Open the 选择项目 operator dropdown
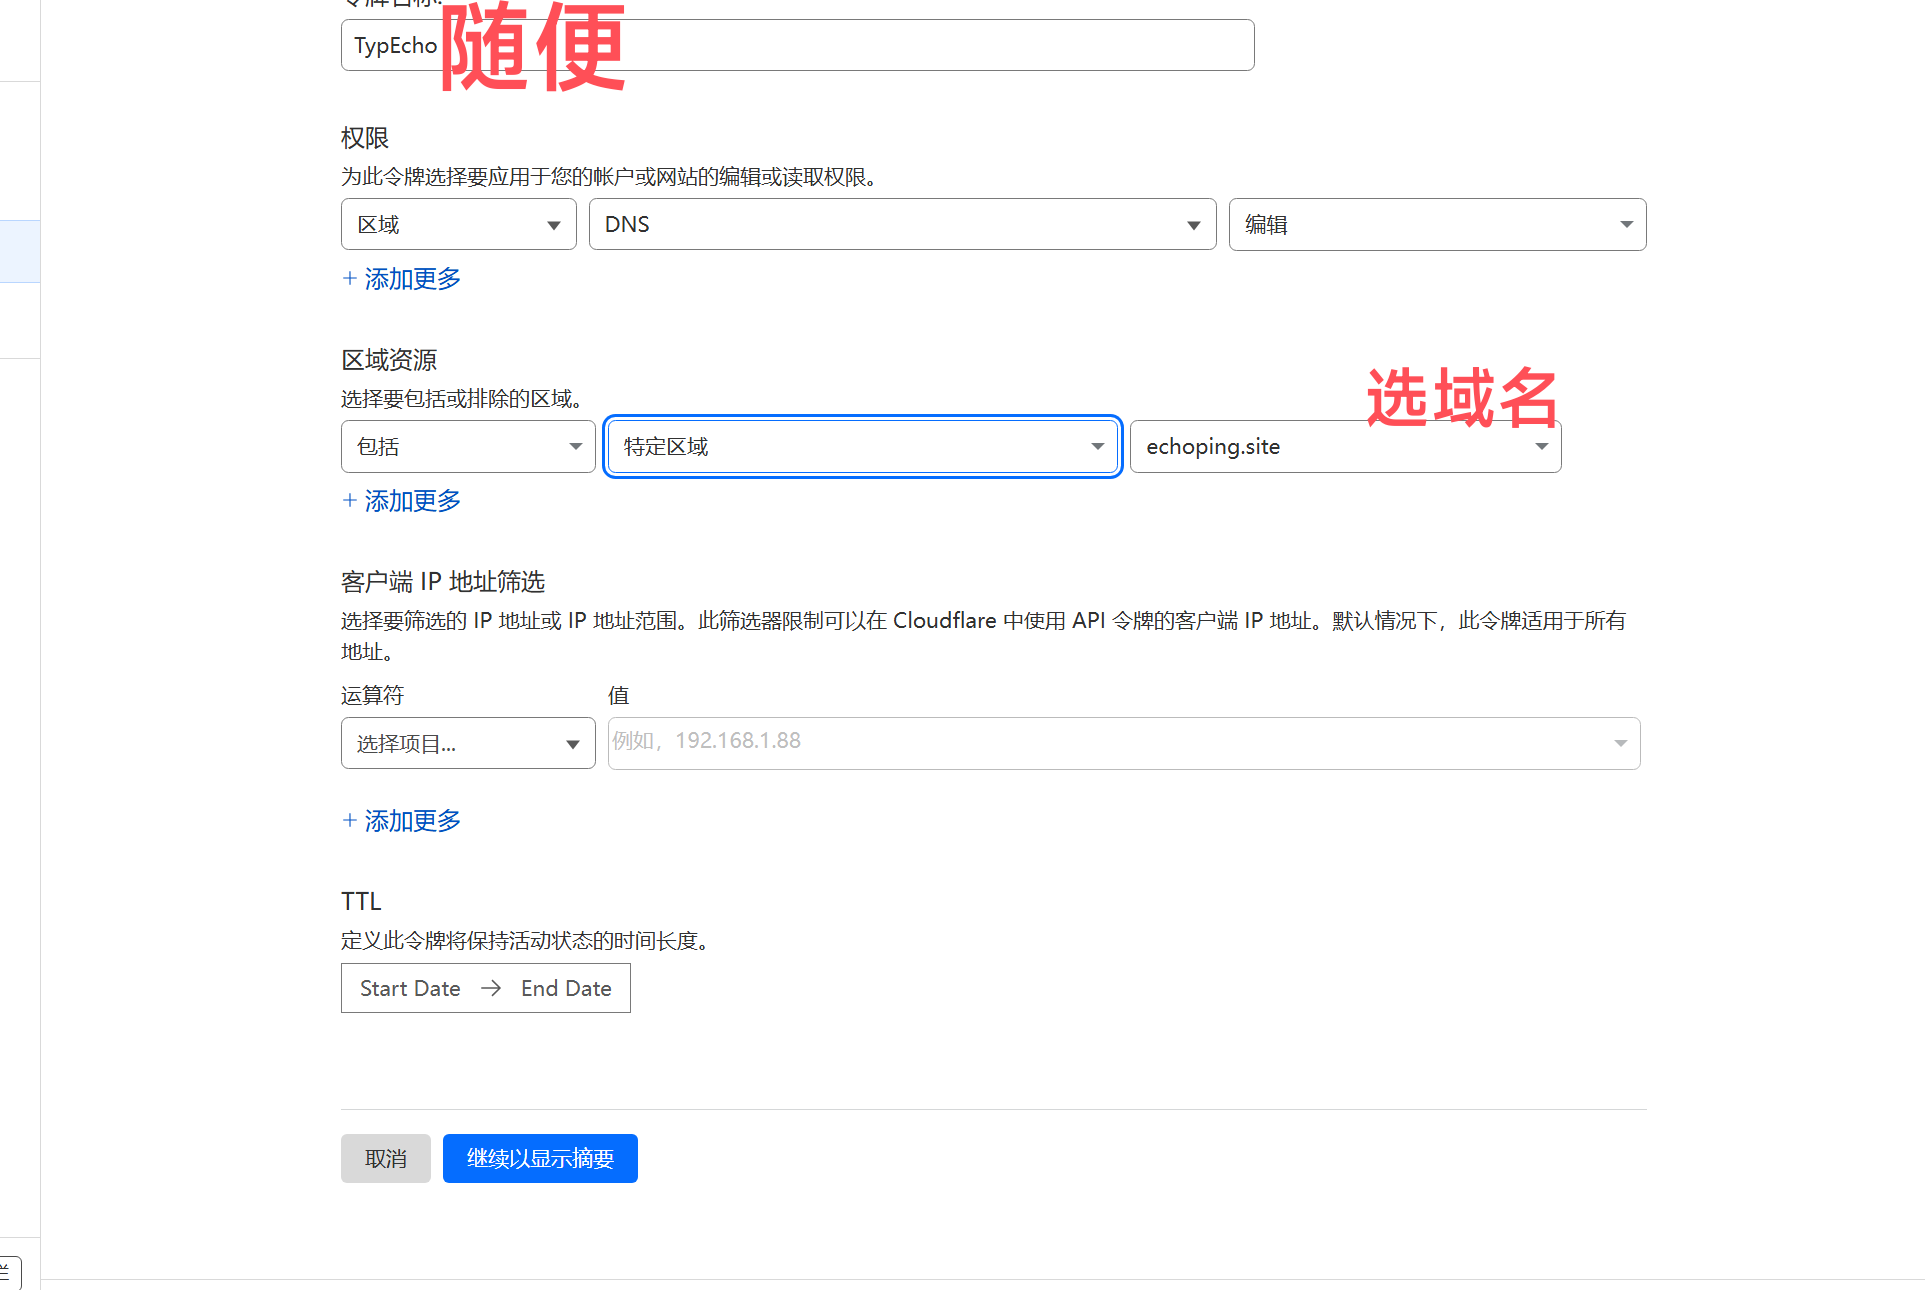 point(467,743)
